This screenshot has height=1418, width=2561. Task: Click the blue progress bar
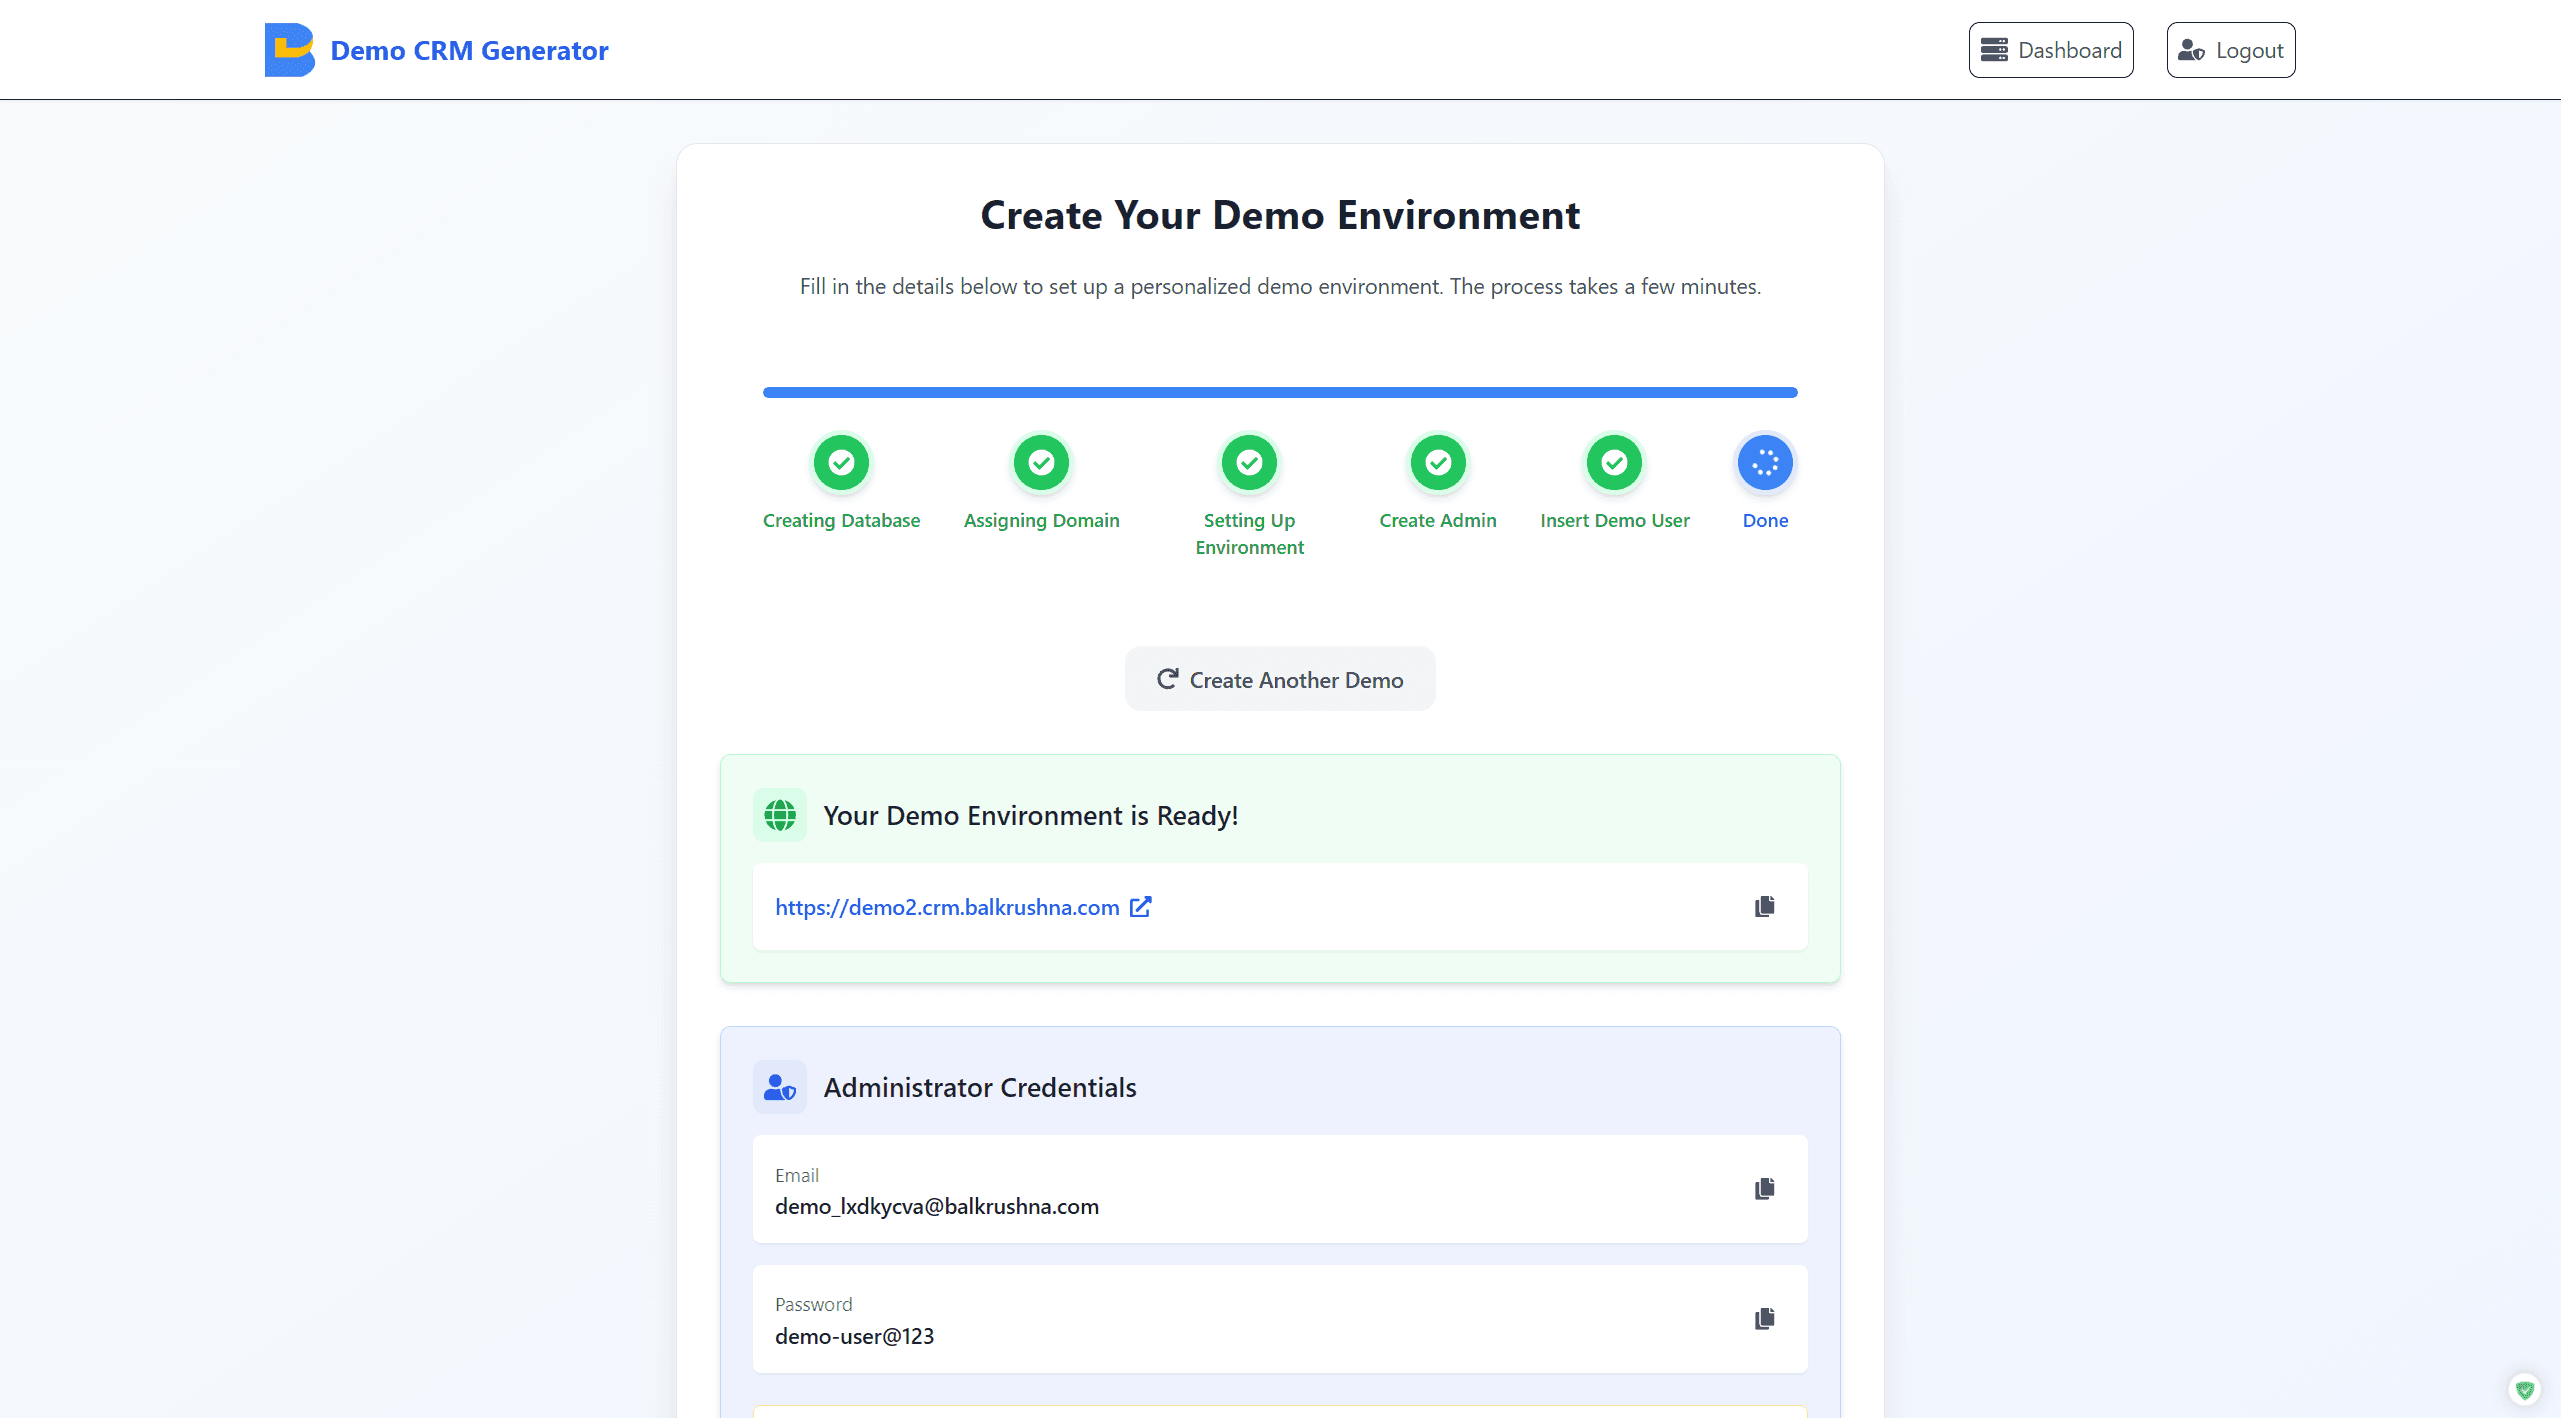[x=1280, y=392]
